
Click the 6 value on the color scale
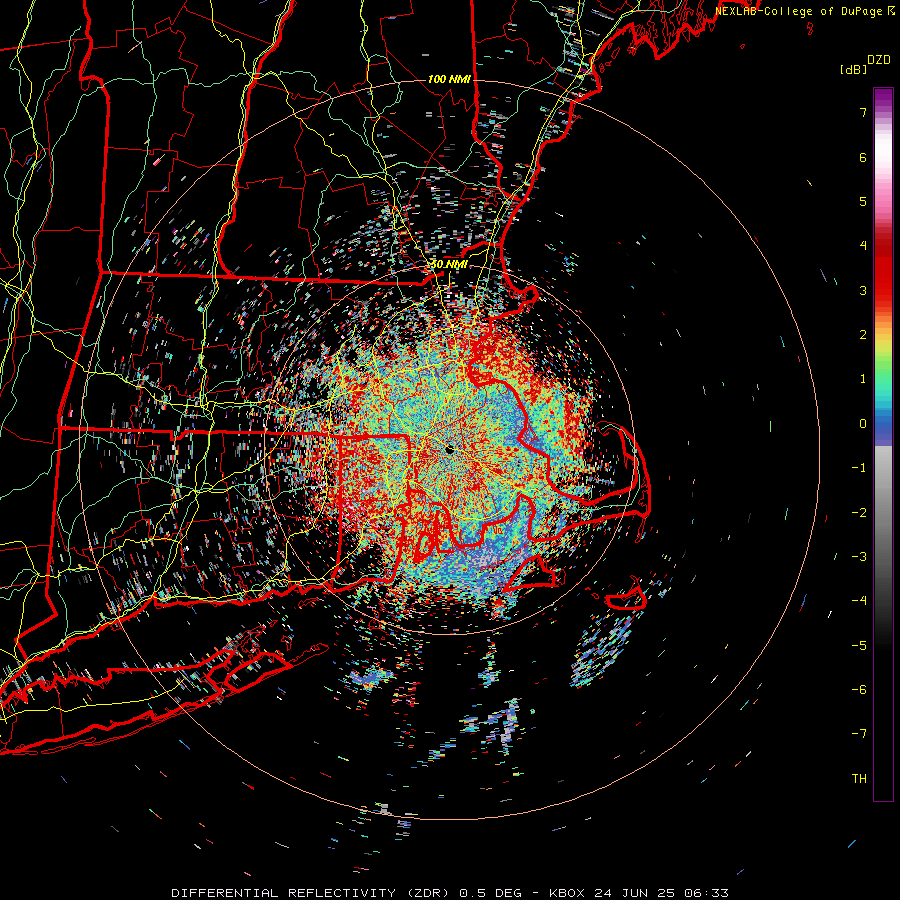863,157
